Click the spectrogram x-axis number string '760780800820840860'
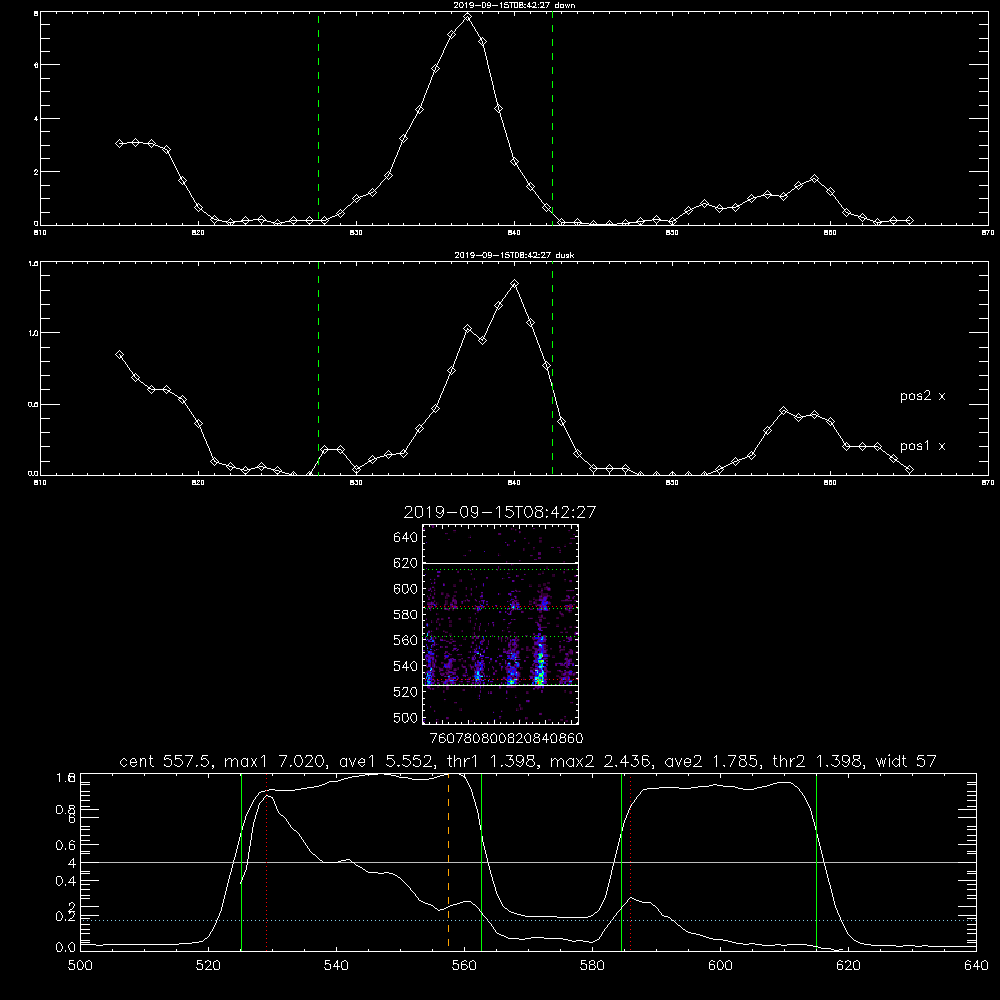 coord(506,738)
